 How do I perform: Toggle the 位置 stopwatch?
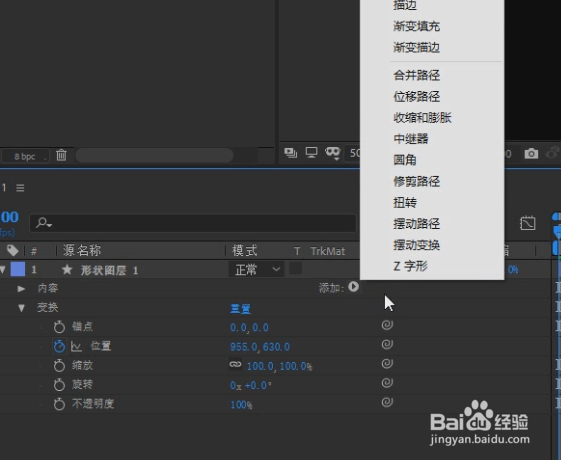pyautogui.click(x=59, y=346)
